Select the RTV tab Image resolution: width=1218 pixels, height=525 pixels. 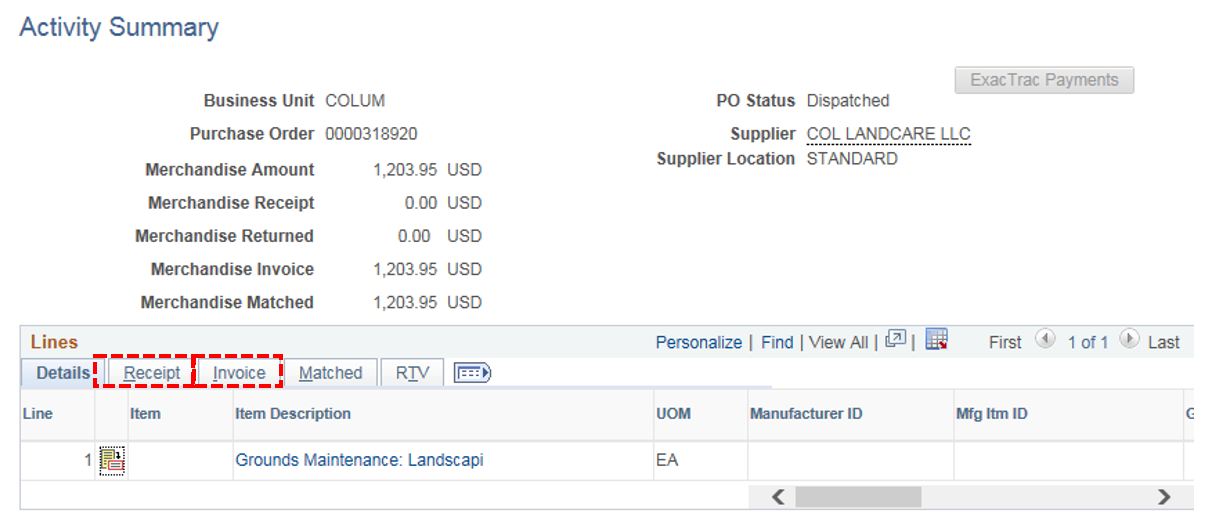pyautogui.click(x=412, y=373)
